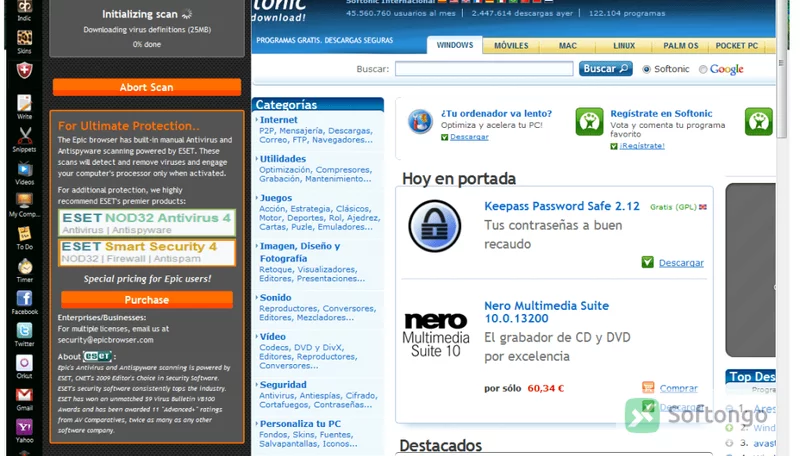Open Twitter from the sidebar

tap(24, 335)
